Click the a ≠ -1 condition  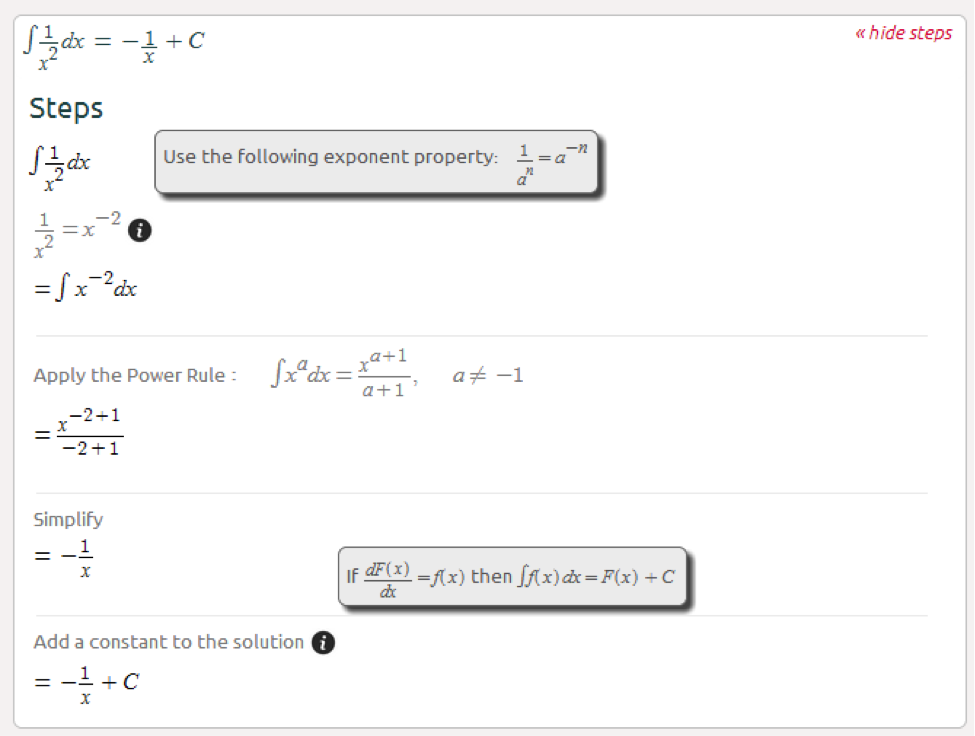(x=488, y=375)
